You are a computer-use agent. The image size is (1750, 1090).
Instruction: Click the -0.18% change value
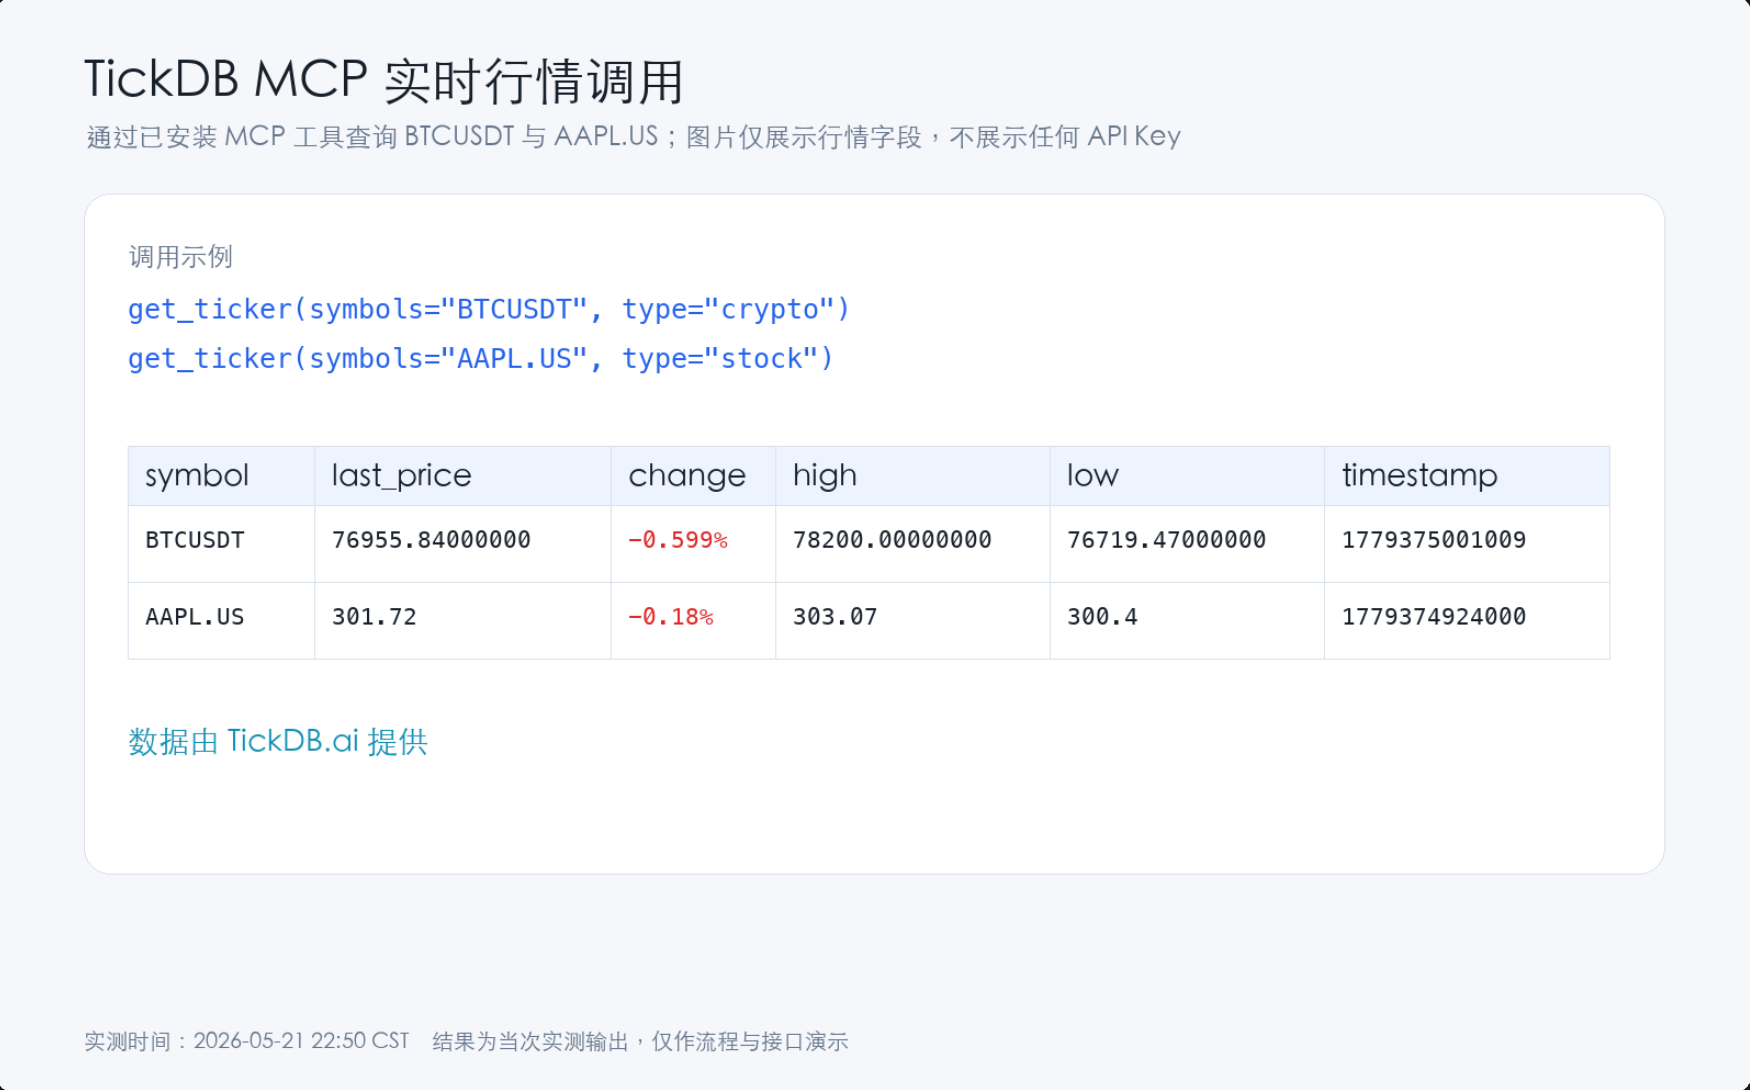(x=671, y=617)
